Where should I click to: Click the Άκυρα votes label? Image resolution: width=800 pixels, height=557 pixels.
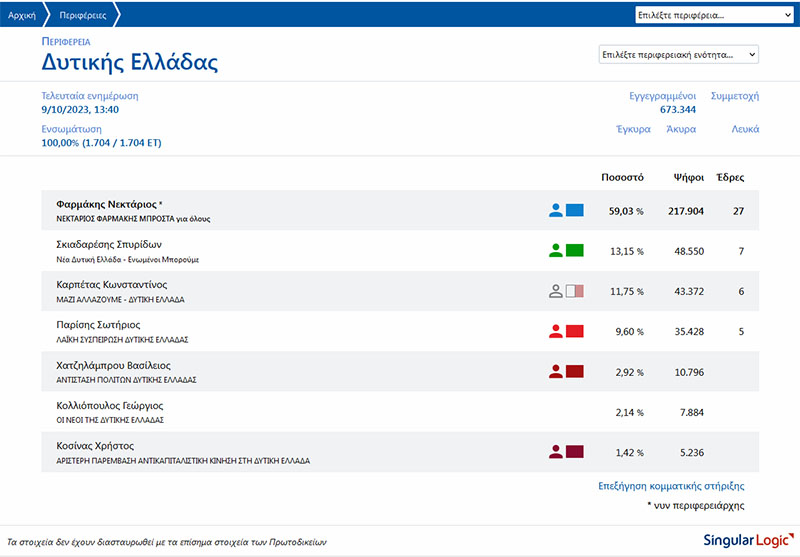tap(680, 129)
